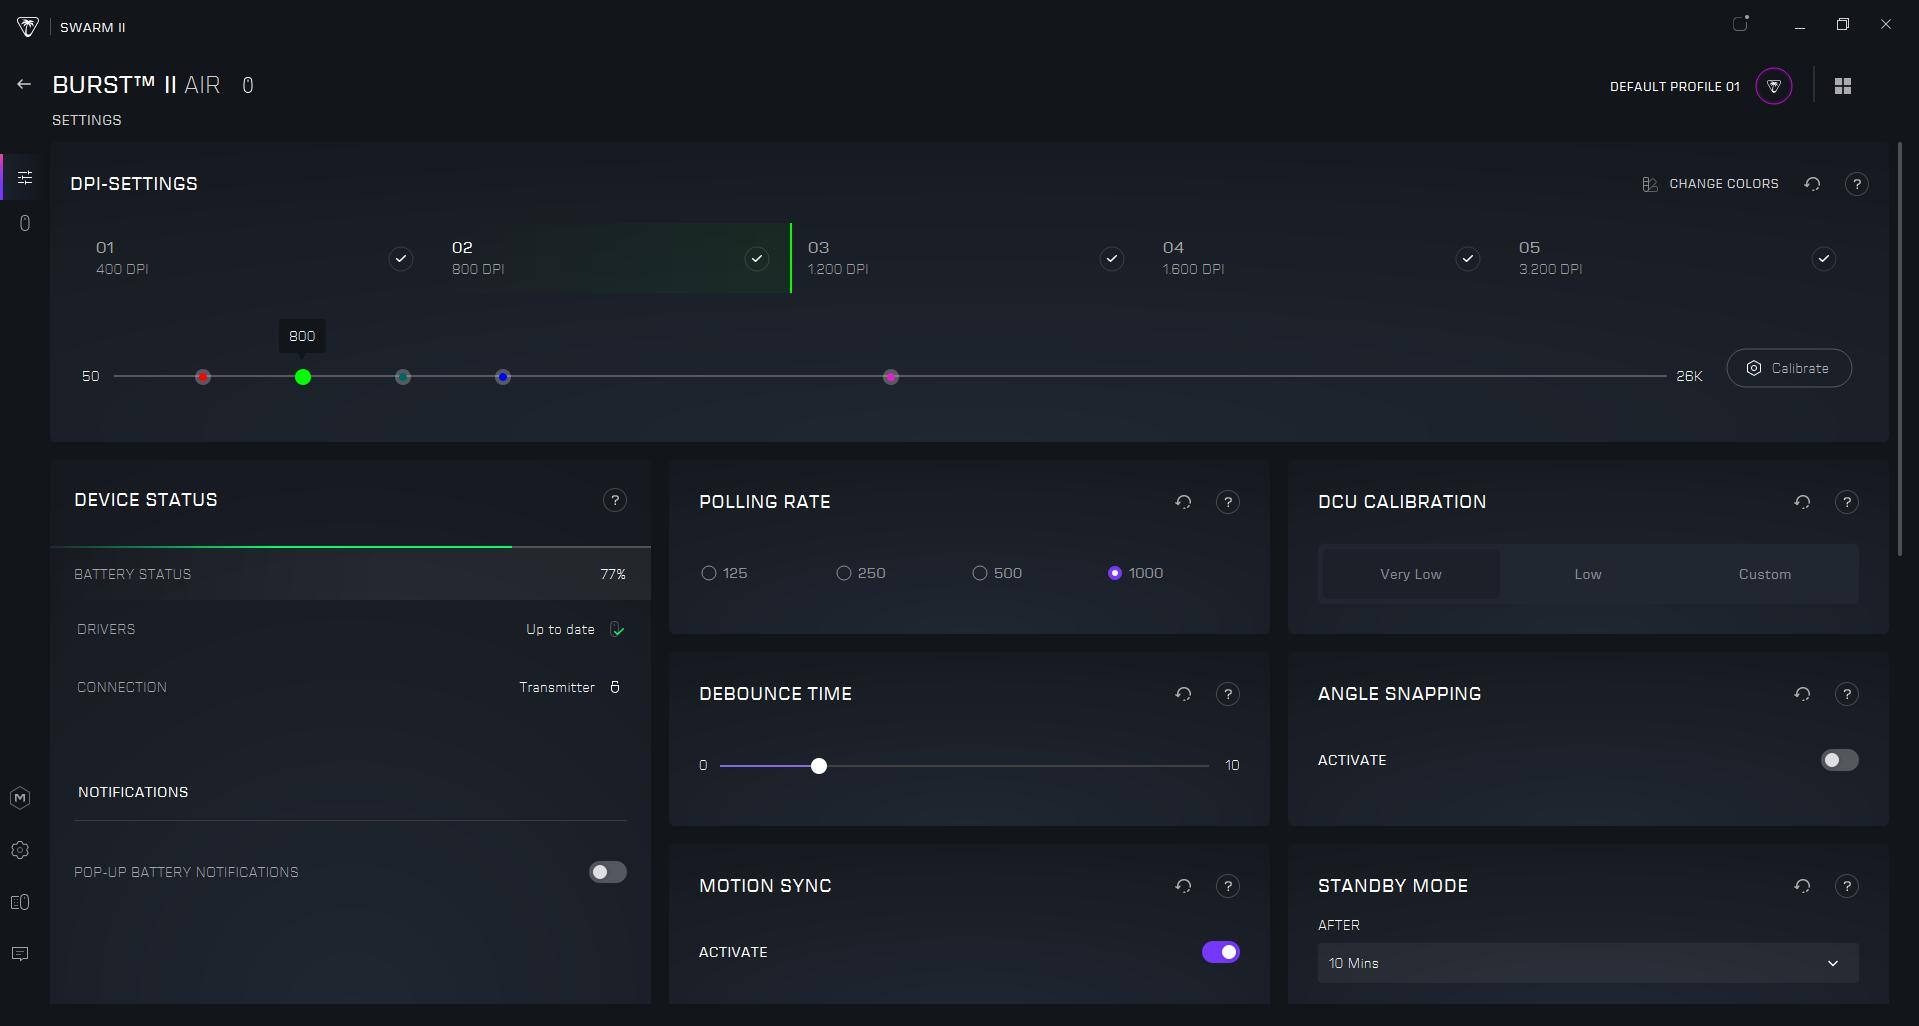The width and height of the screenshot is (1919, 1026).
Task: Switch to Custom DCU calibration tab
Action: coord(1764,574)
